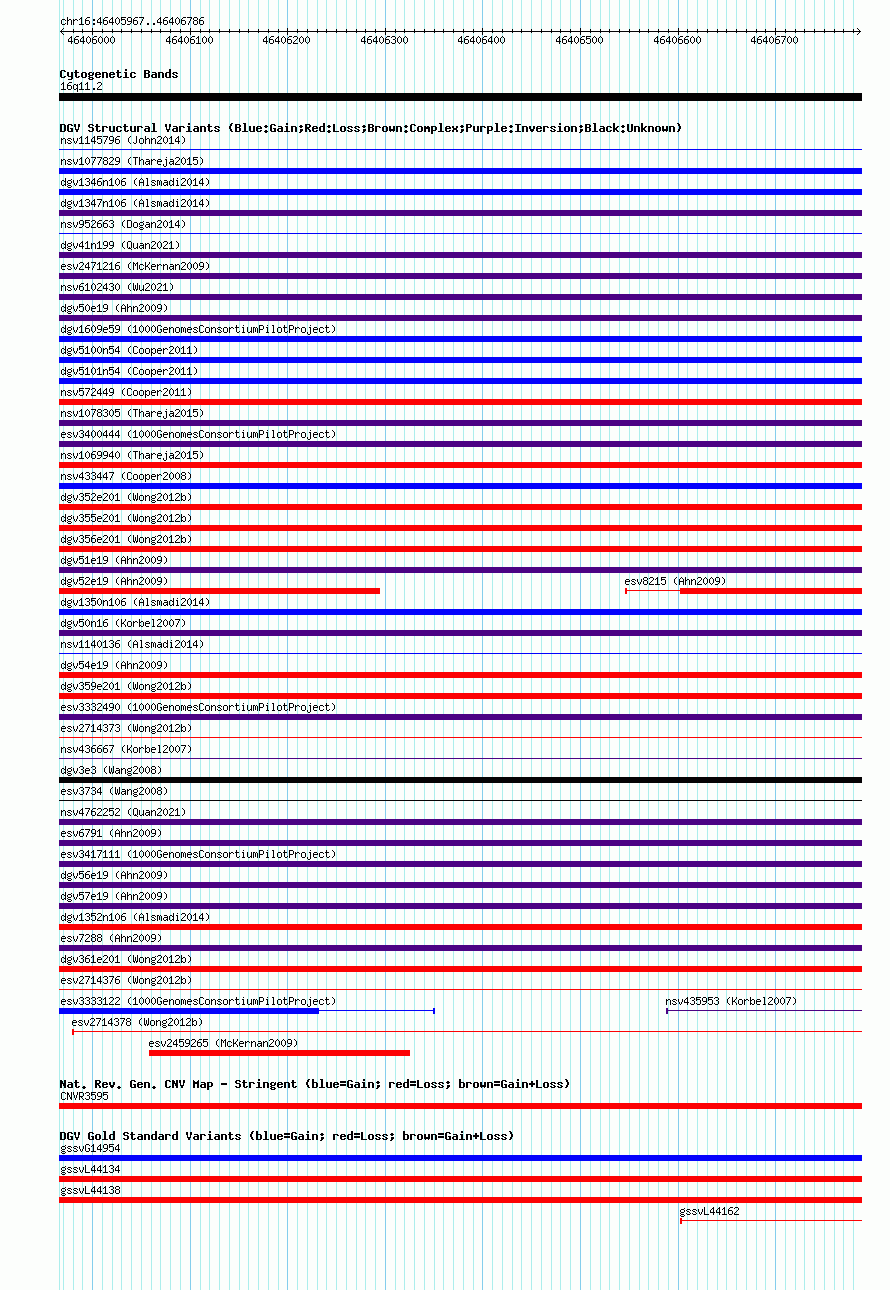Click the DGV Structural Variants track title
The width and height of the screenshot is (890, 1290).
pos(371,128)
